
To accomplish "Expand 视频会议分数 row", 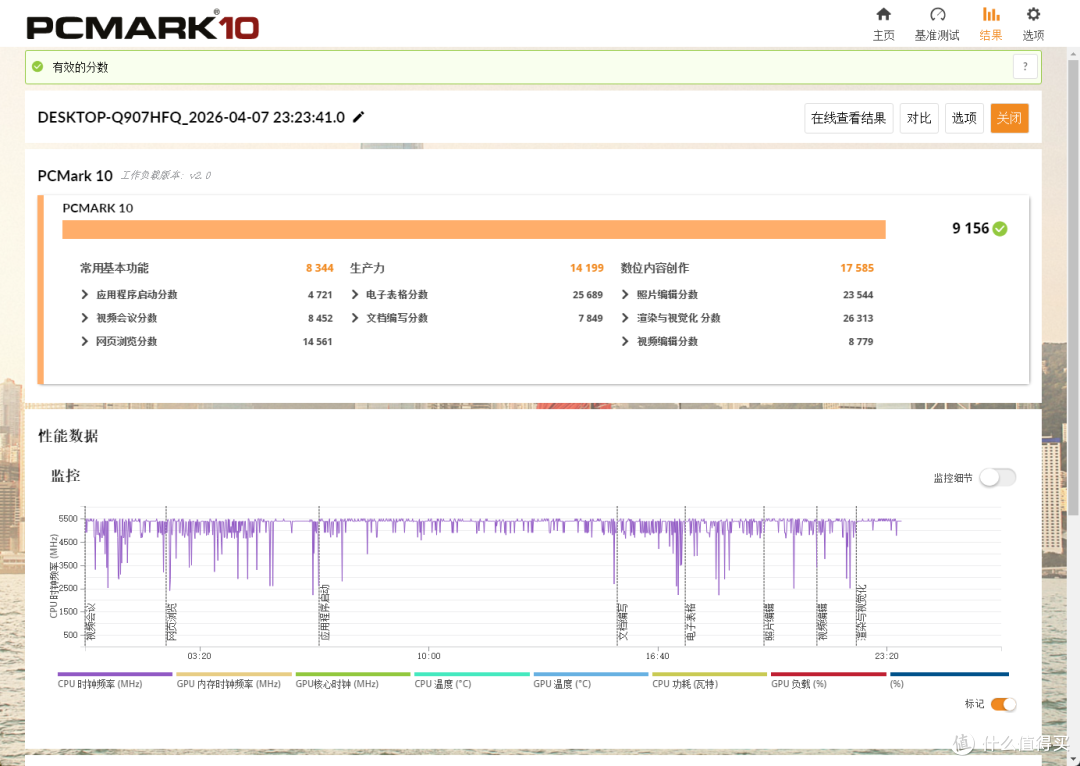I will (x=85, y=318).
